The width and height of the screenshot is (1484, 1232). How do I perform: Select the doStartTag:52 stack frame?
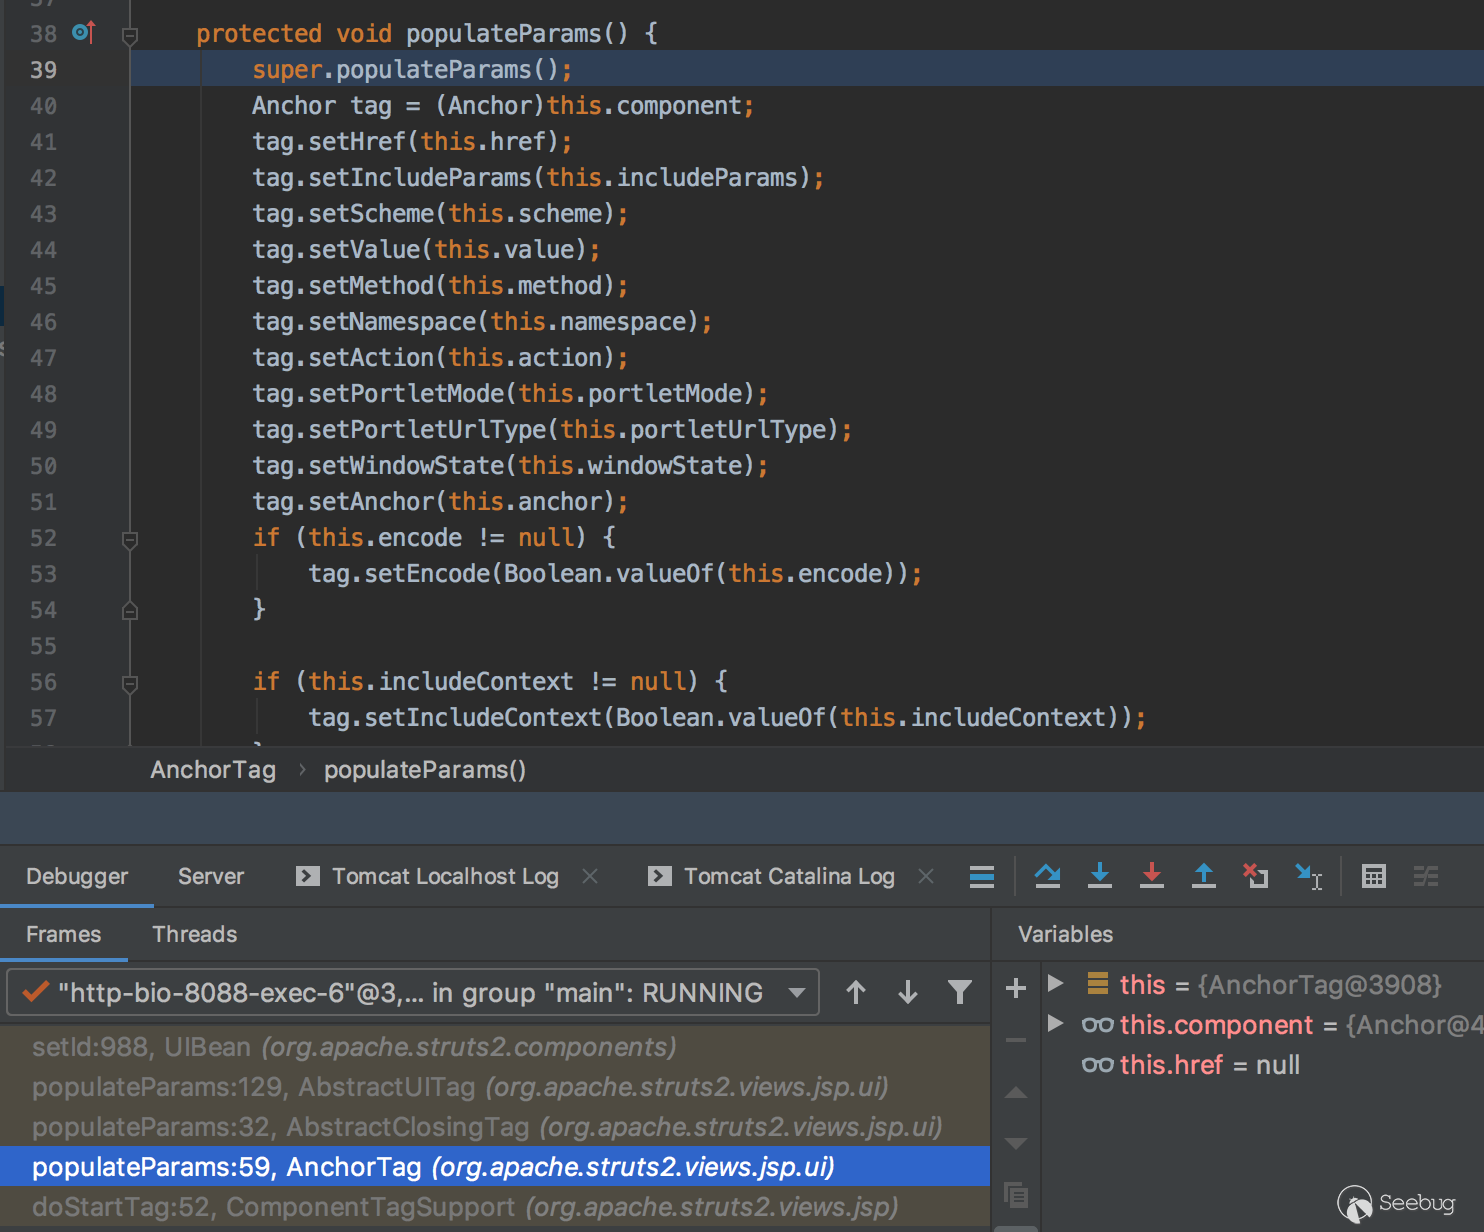coord(465,1207)
